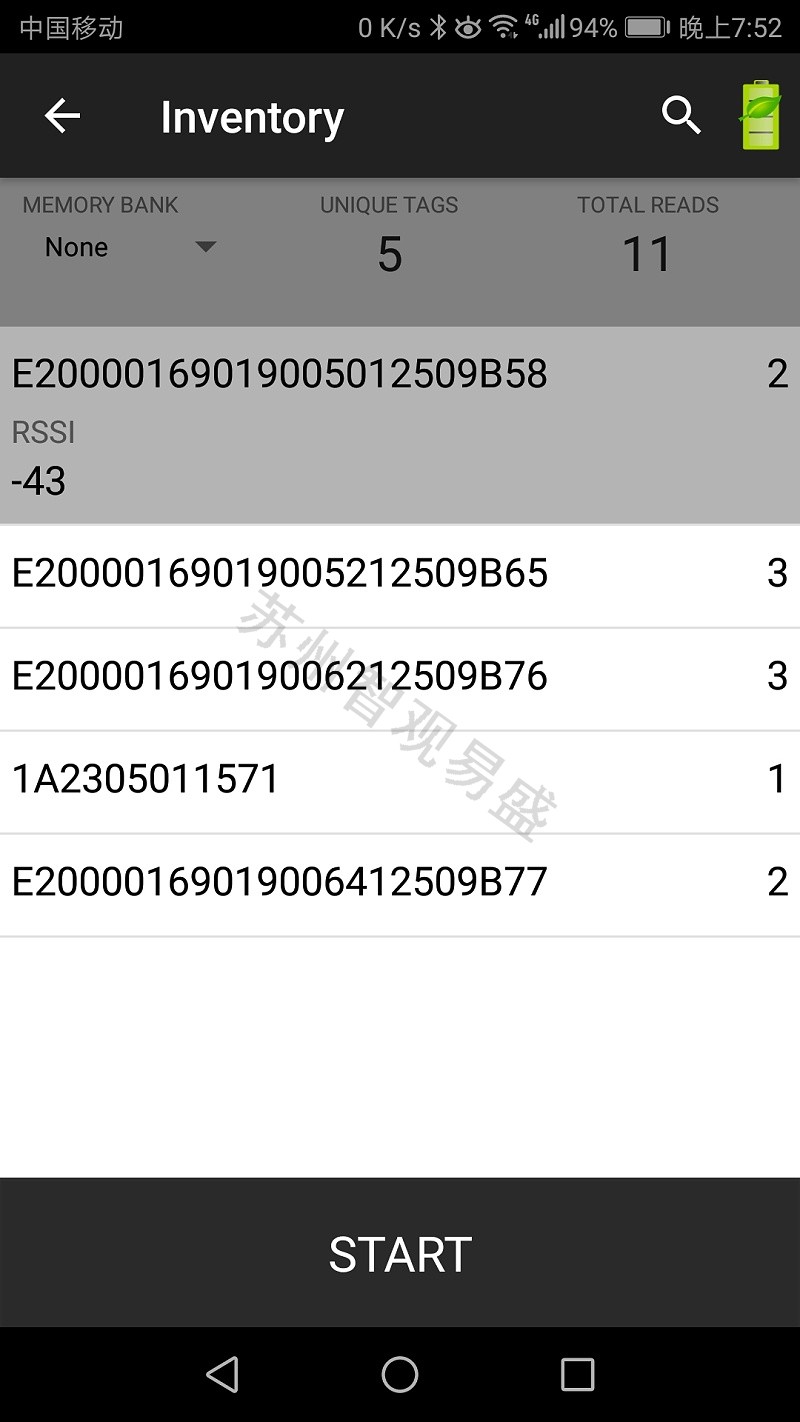Screen dimensions: 800x1422
Task: Expand the Memory Bank dropdown arrow
Action: (205, 247)
